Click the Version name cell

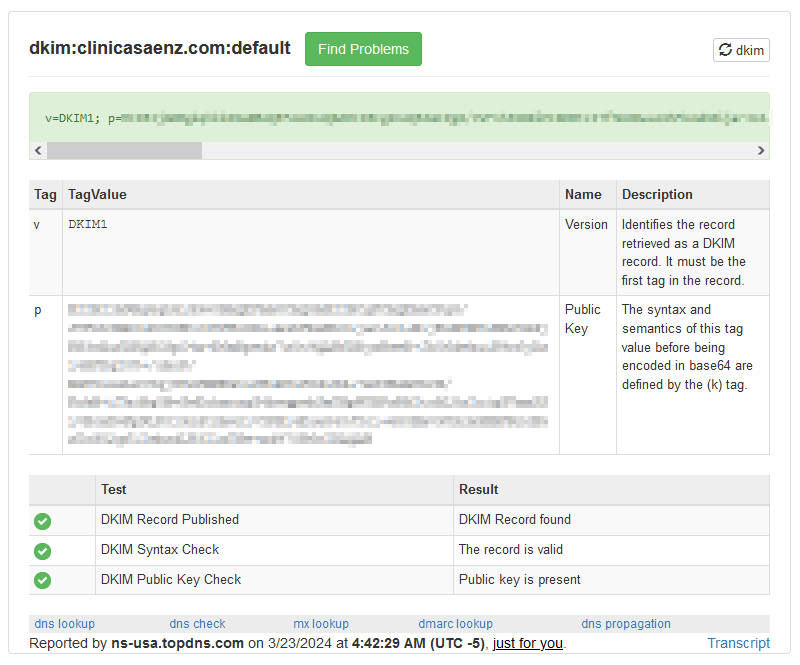click(x=588, y=253)
